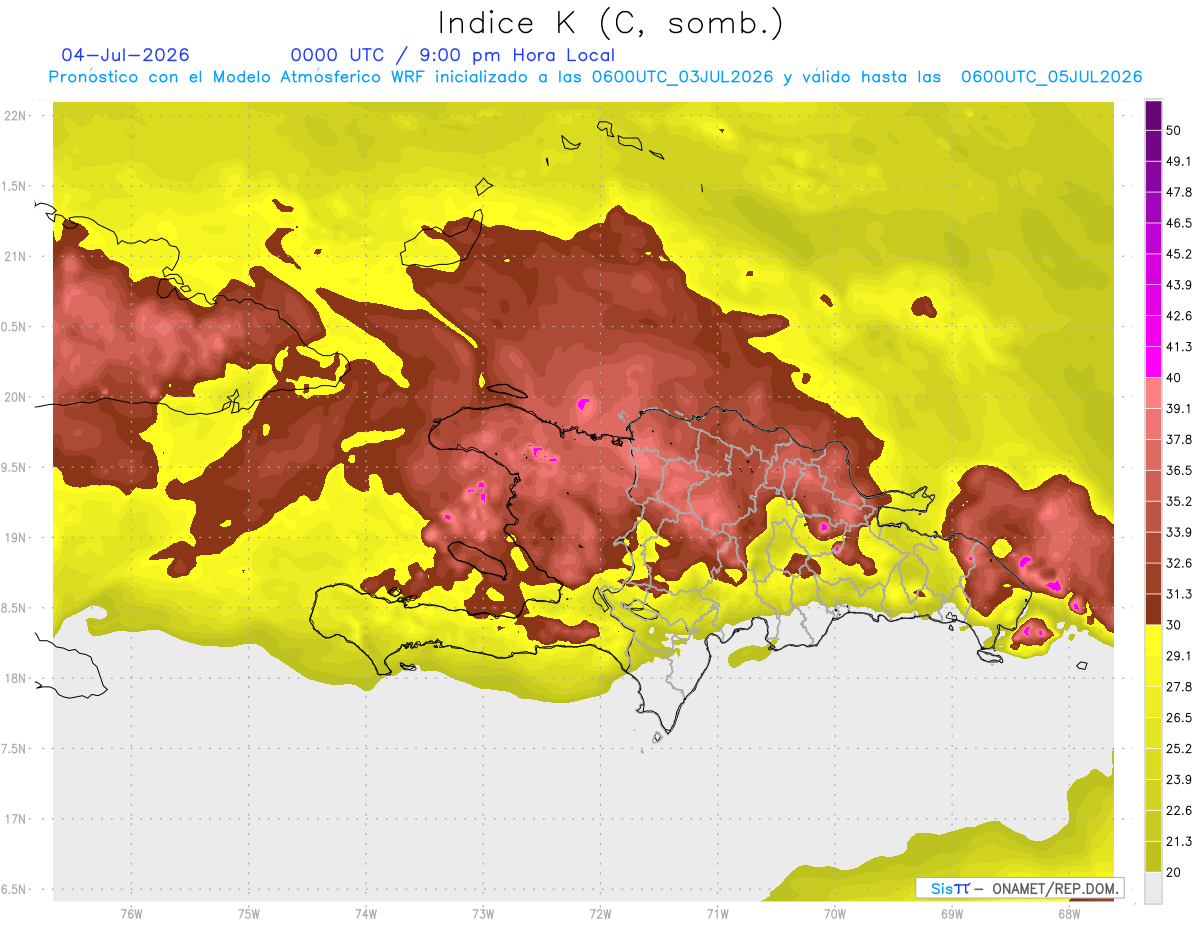
Task: Click the '68W' longitude label
Action: 1069,913
